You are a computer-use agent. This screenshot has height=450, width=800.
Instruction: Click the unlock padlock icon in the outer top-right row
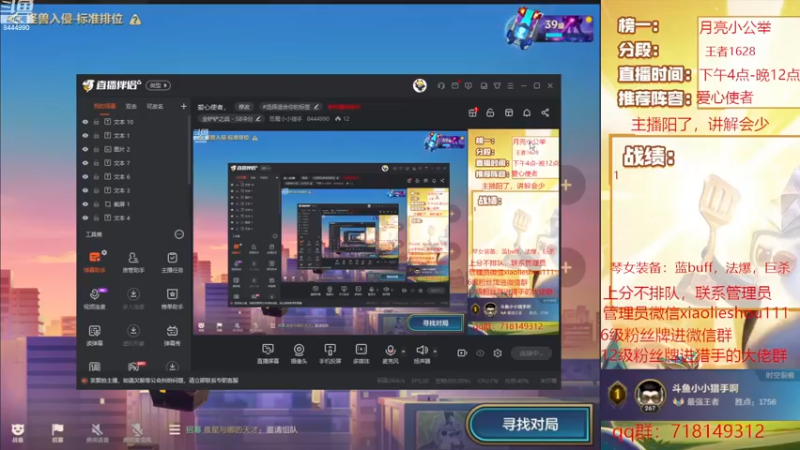(490, 113)
